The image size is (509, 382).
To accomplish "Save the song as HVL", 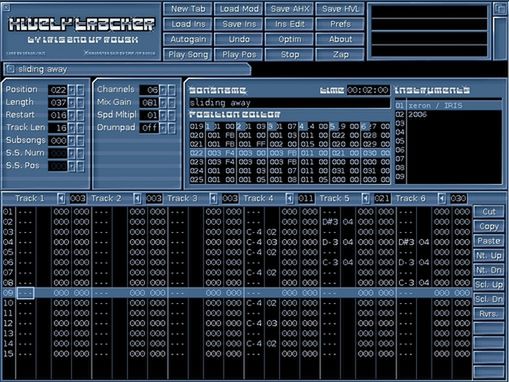I will 340,9.
